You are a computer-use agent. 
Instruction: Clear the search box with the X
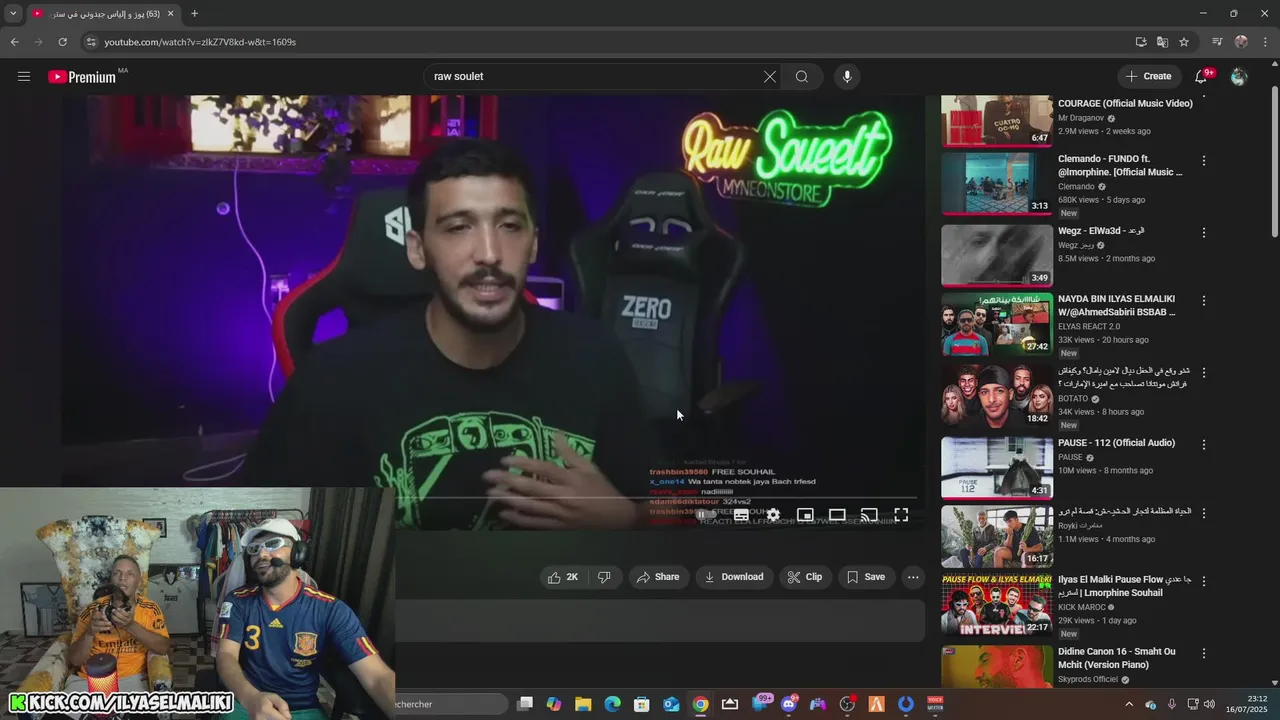(770, 76)
